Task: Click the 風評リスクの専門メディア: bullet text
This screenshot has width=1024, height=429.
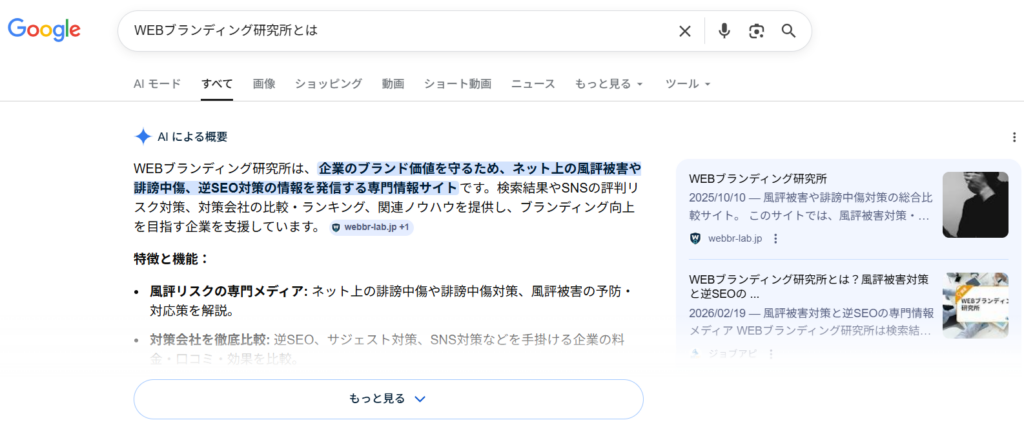Action: coord(229,291)
